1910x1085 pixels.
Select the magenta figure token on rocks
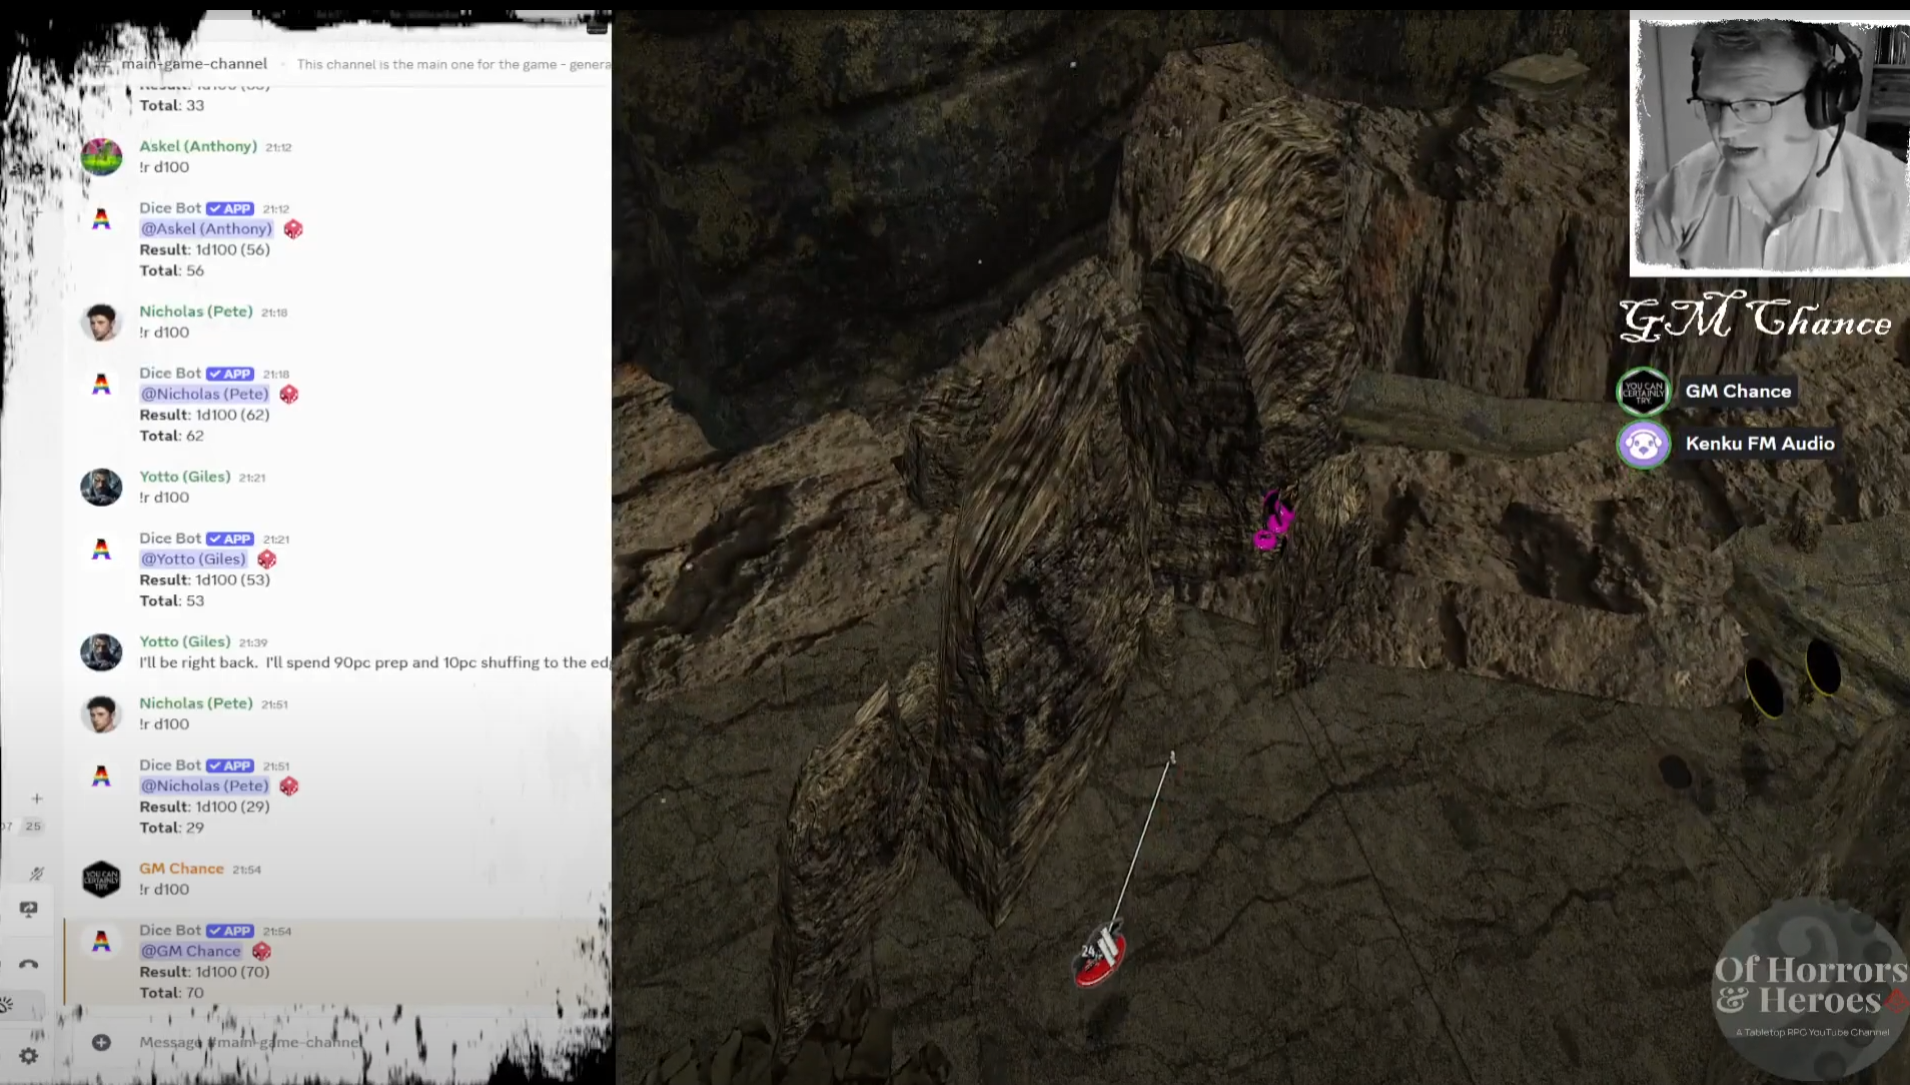(1273, 521)
